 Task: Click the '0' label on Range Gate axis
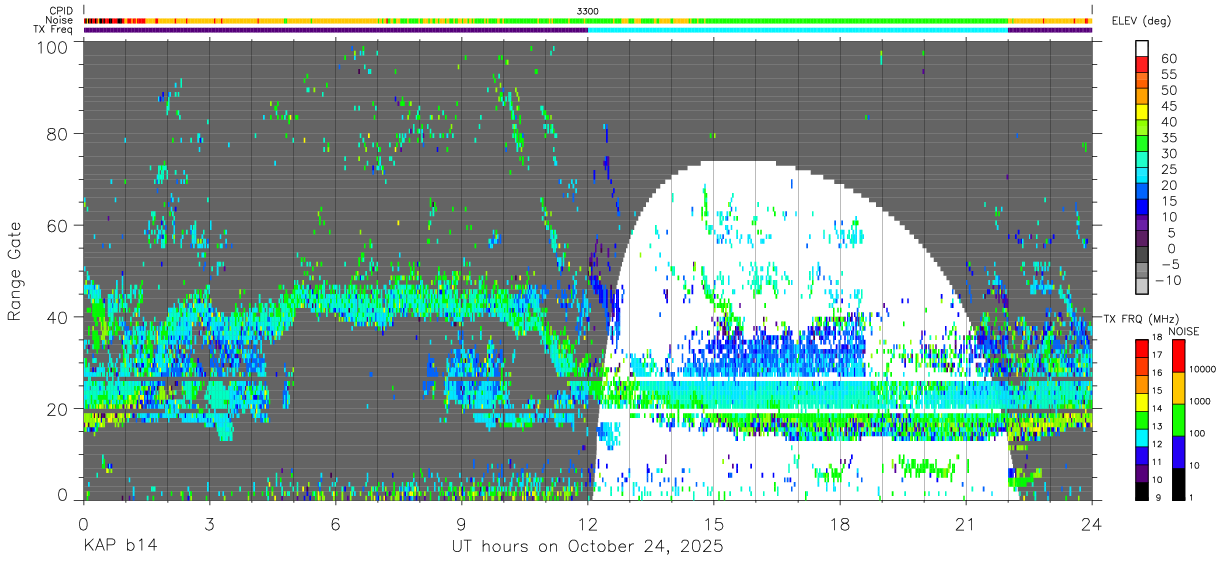pos(63,494)
